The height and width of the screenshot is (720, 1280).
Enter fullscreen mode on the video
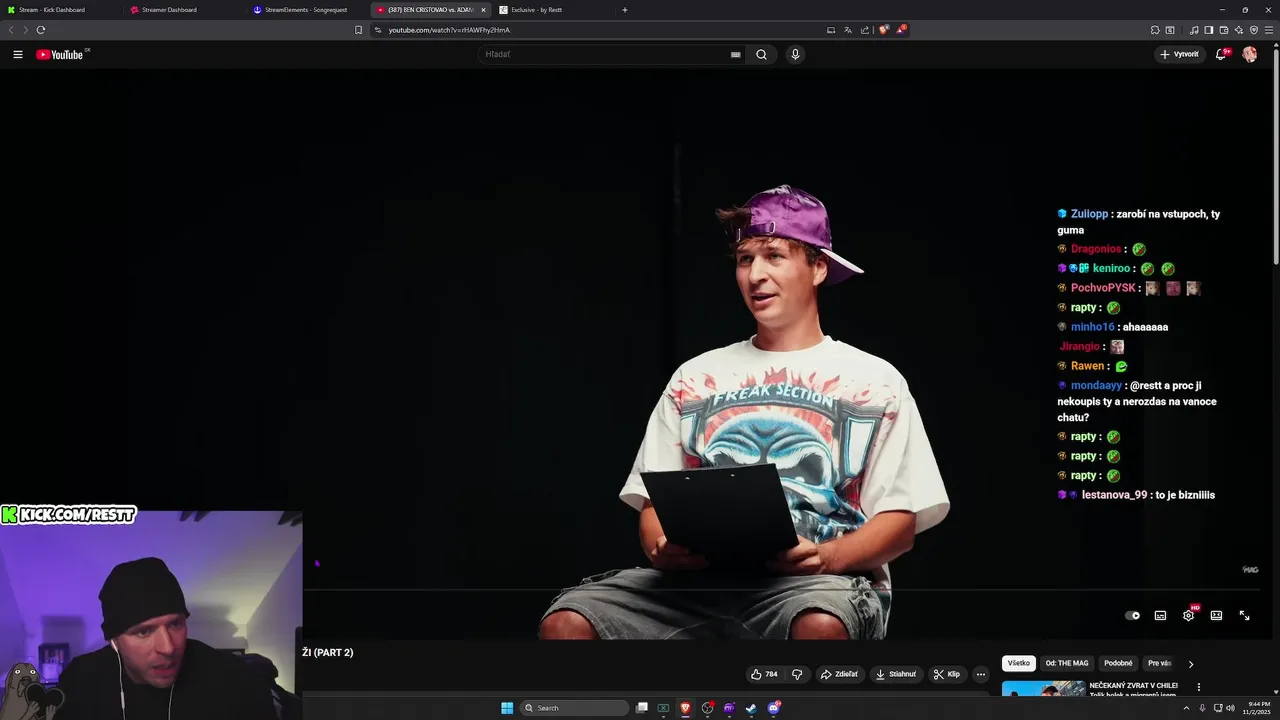(x=1244, y=615)
